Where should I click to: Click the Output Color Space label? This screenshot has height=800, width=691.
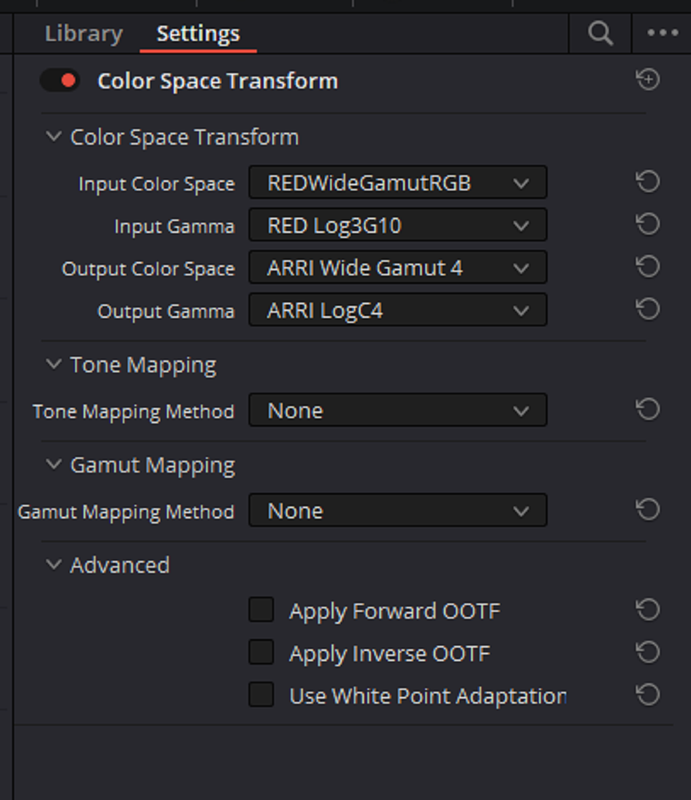click(x=148, y=268)
